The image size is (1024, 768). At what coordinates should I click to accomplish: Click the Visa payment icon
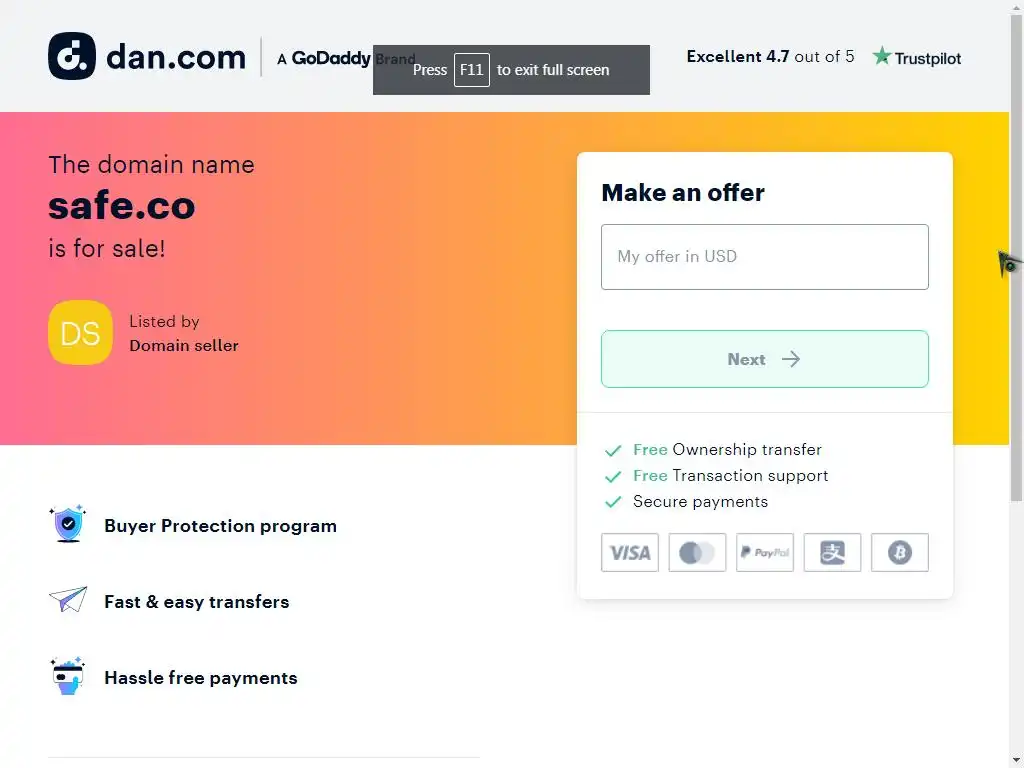pos(630,553)
